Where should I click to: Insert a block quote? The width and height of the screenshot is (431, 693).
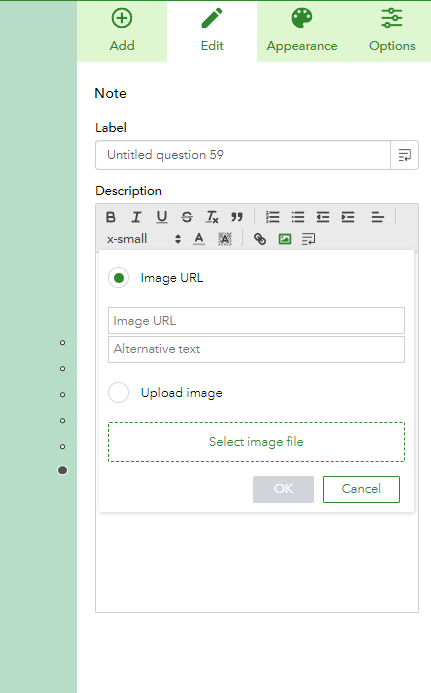point(237,217)
